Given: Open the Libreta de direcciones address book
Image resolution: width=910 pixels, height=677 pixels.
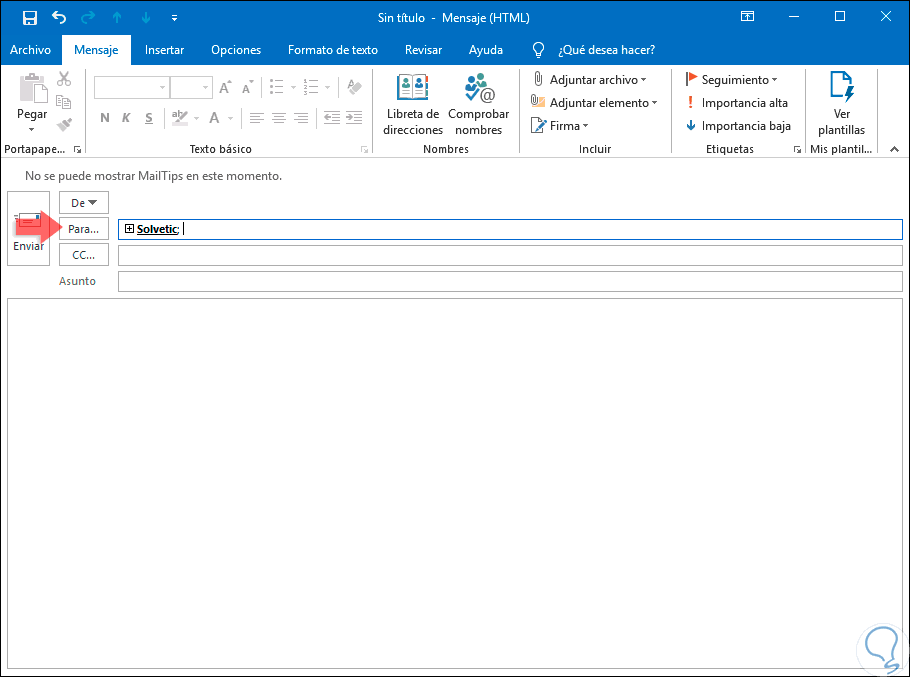Looking at the screenshot, I should [x=413, y=90].
